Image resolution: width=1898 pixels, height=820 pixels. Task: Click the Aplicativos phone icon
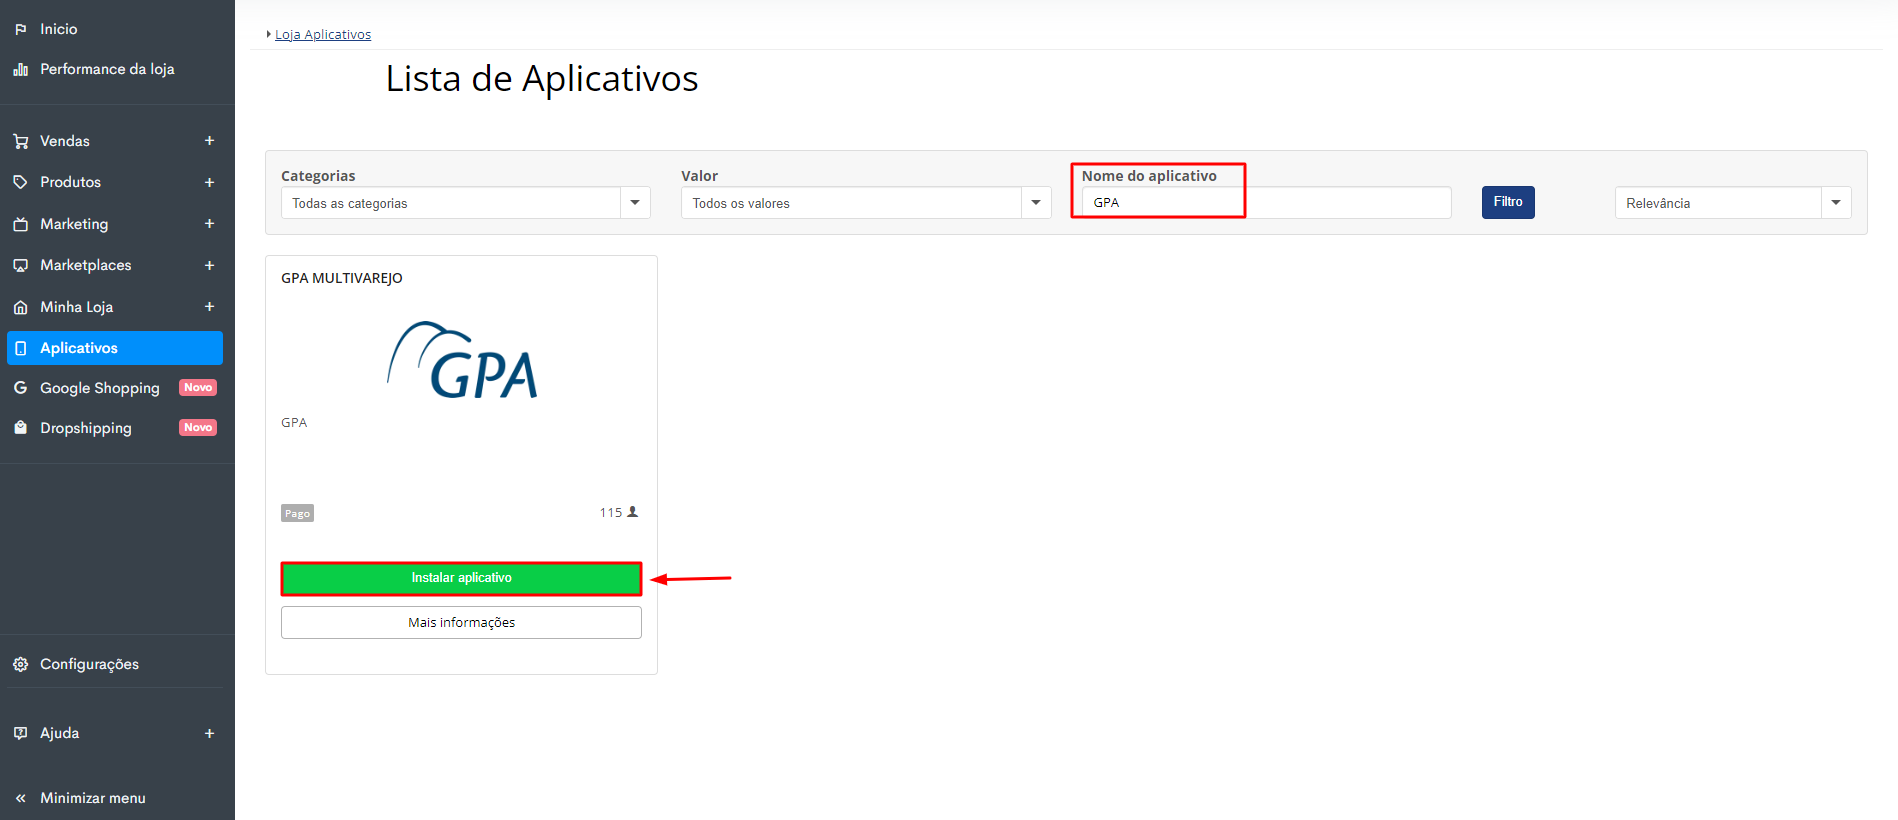tap(20, 348)
